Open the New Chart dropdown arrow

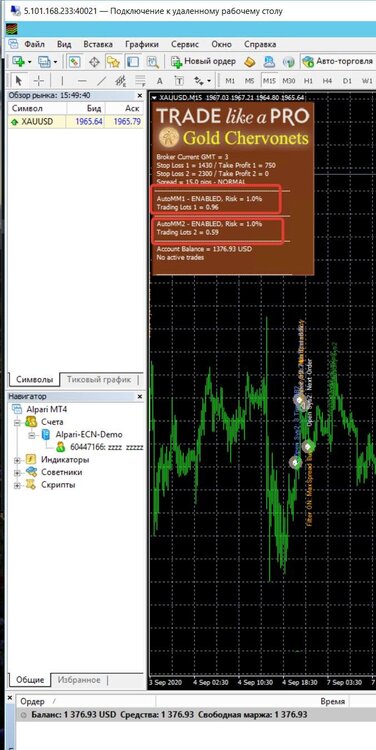[30, 62]
